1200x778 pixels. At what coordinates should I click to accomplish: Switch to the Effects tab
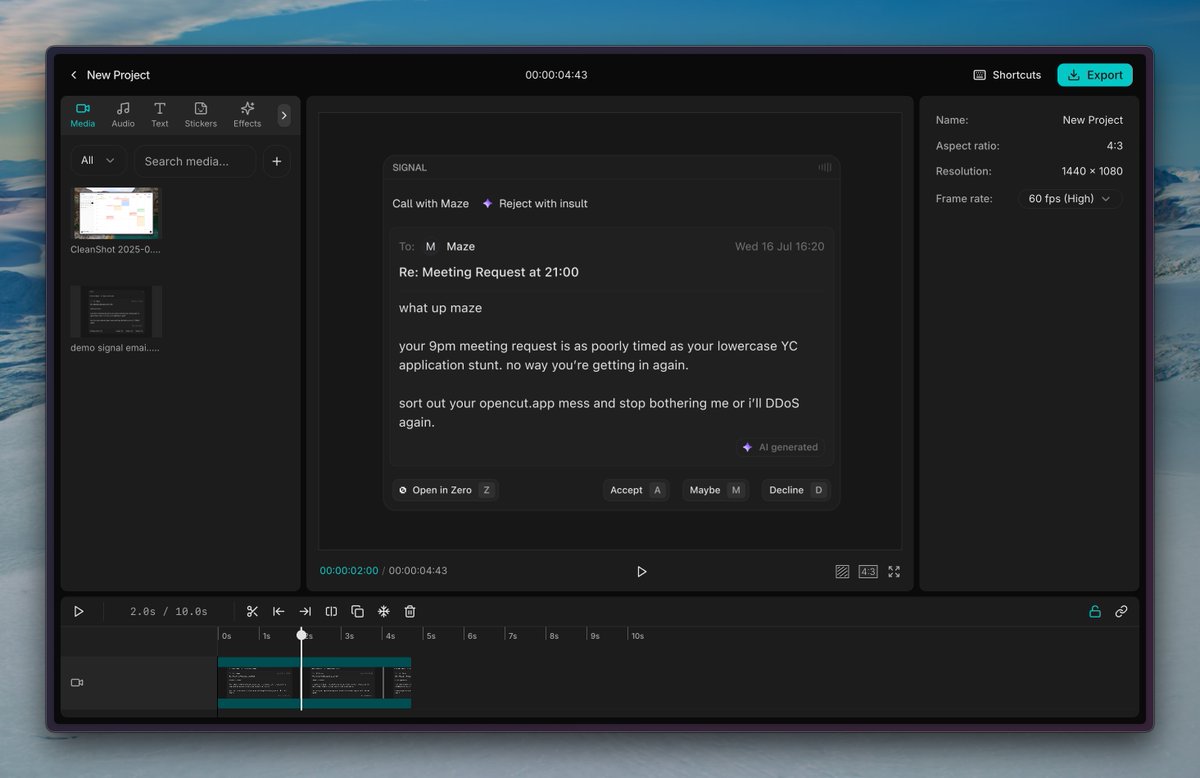(x=247, y=115)
